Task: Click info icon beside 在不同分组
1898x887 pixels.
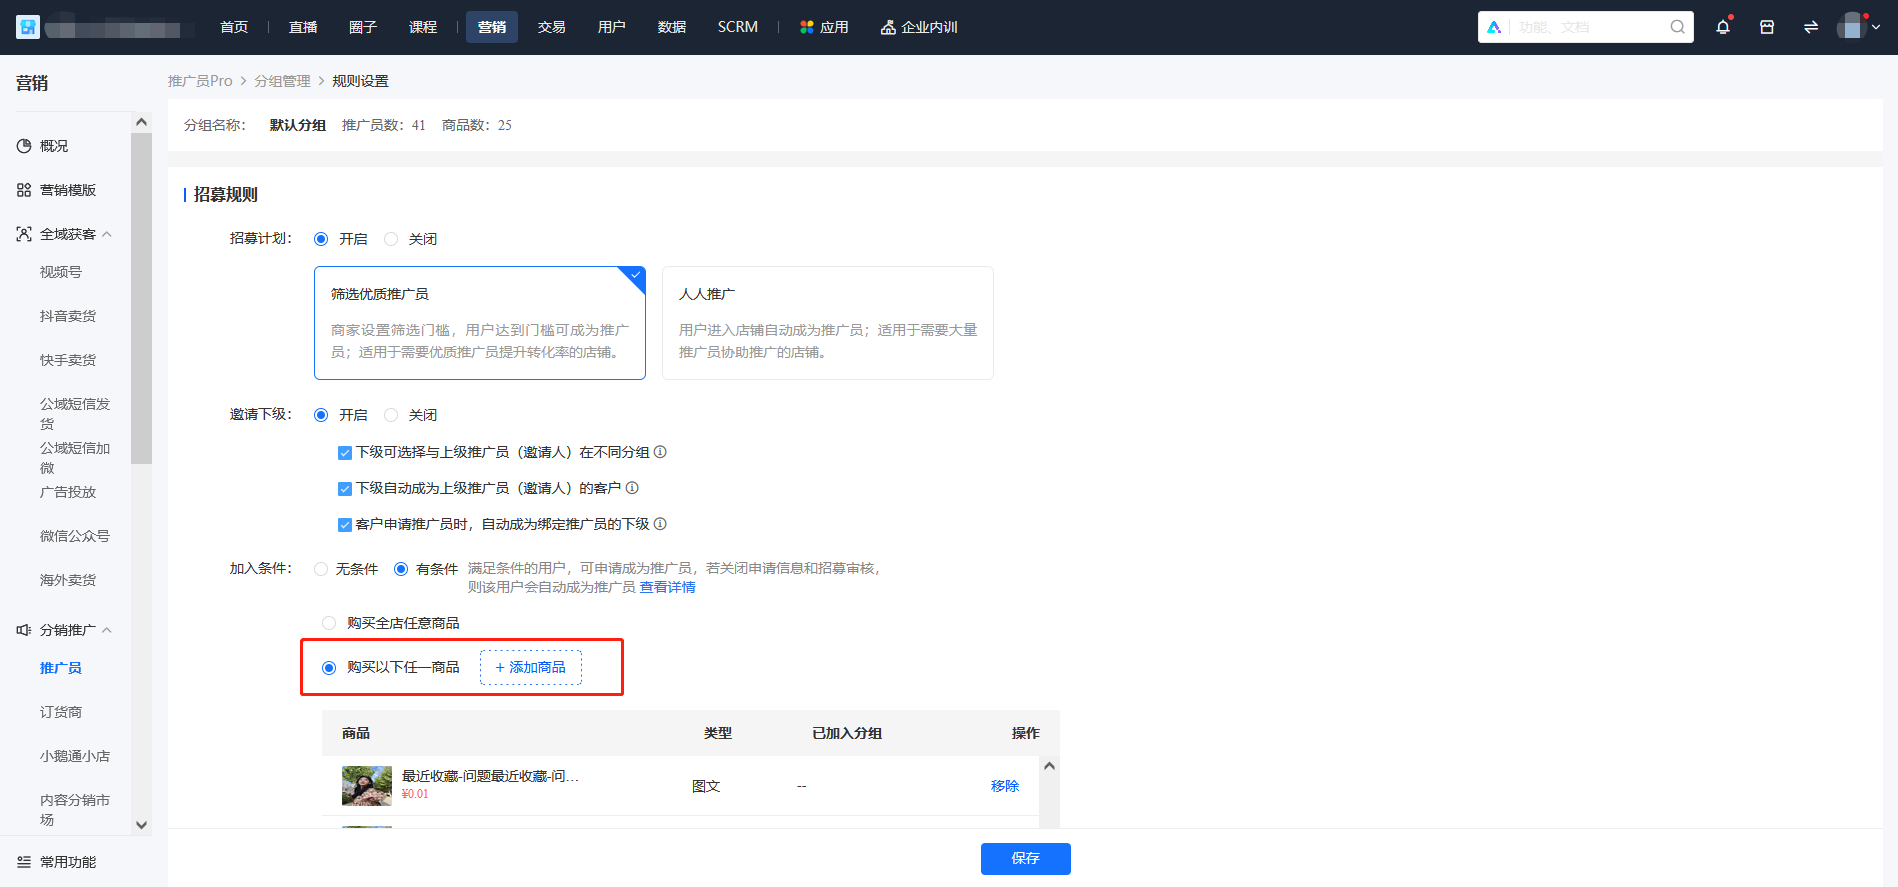Action: [660, 452]
